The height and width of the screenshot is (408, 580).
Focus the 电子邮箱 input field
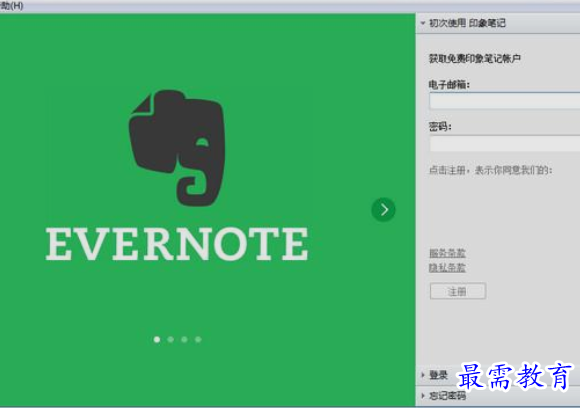click(505, 101)
